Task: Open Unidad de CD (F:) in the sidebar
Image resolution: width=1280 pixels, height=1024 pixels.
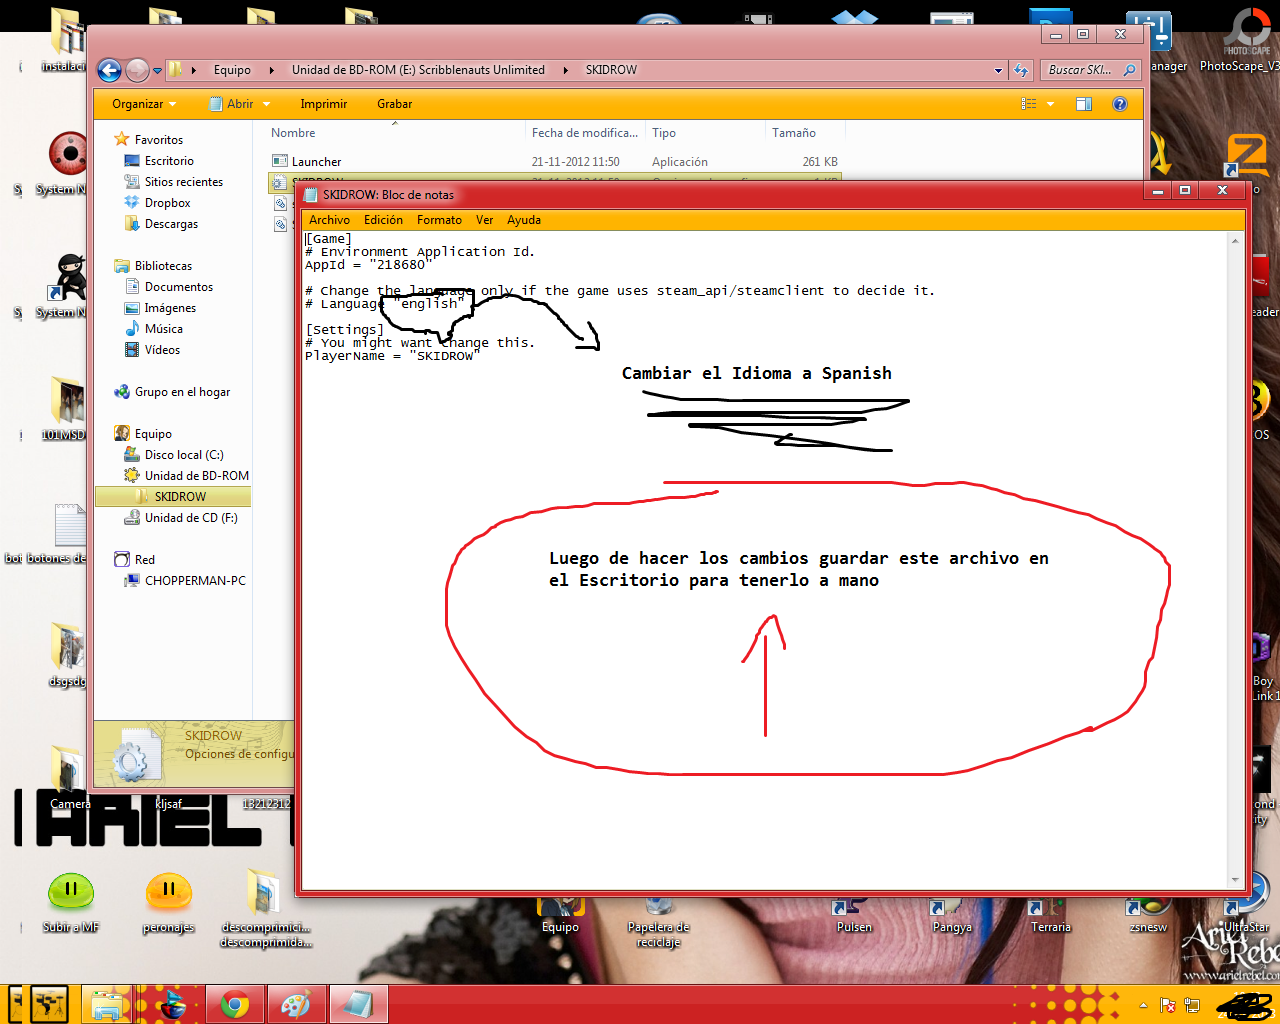Action: (180, 518)
